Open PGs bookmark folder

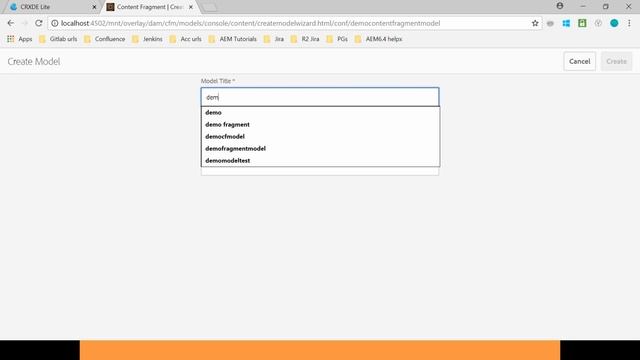click(337, 39)
